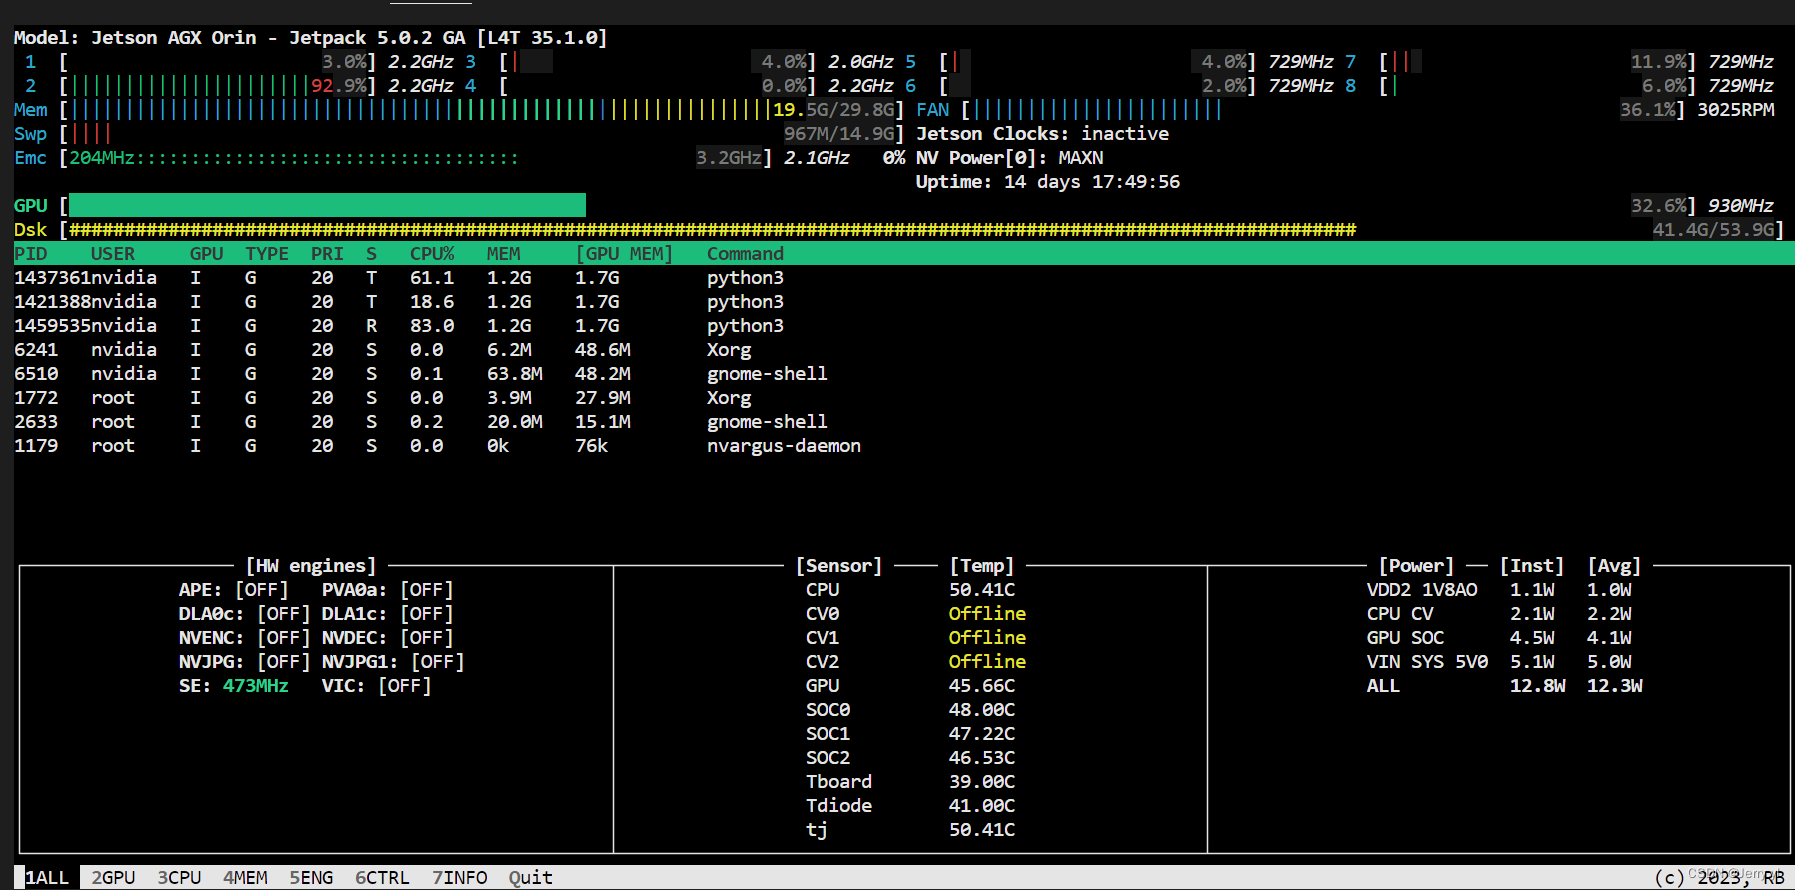Click the ALL 12.8W power total
This screenshot has width=1795, height=890.
coord(1538,685)
